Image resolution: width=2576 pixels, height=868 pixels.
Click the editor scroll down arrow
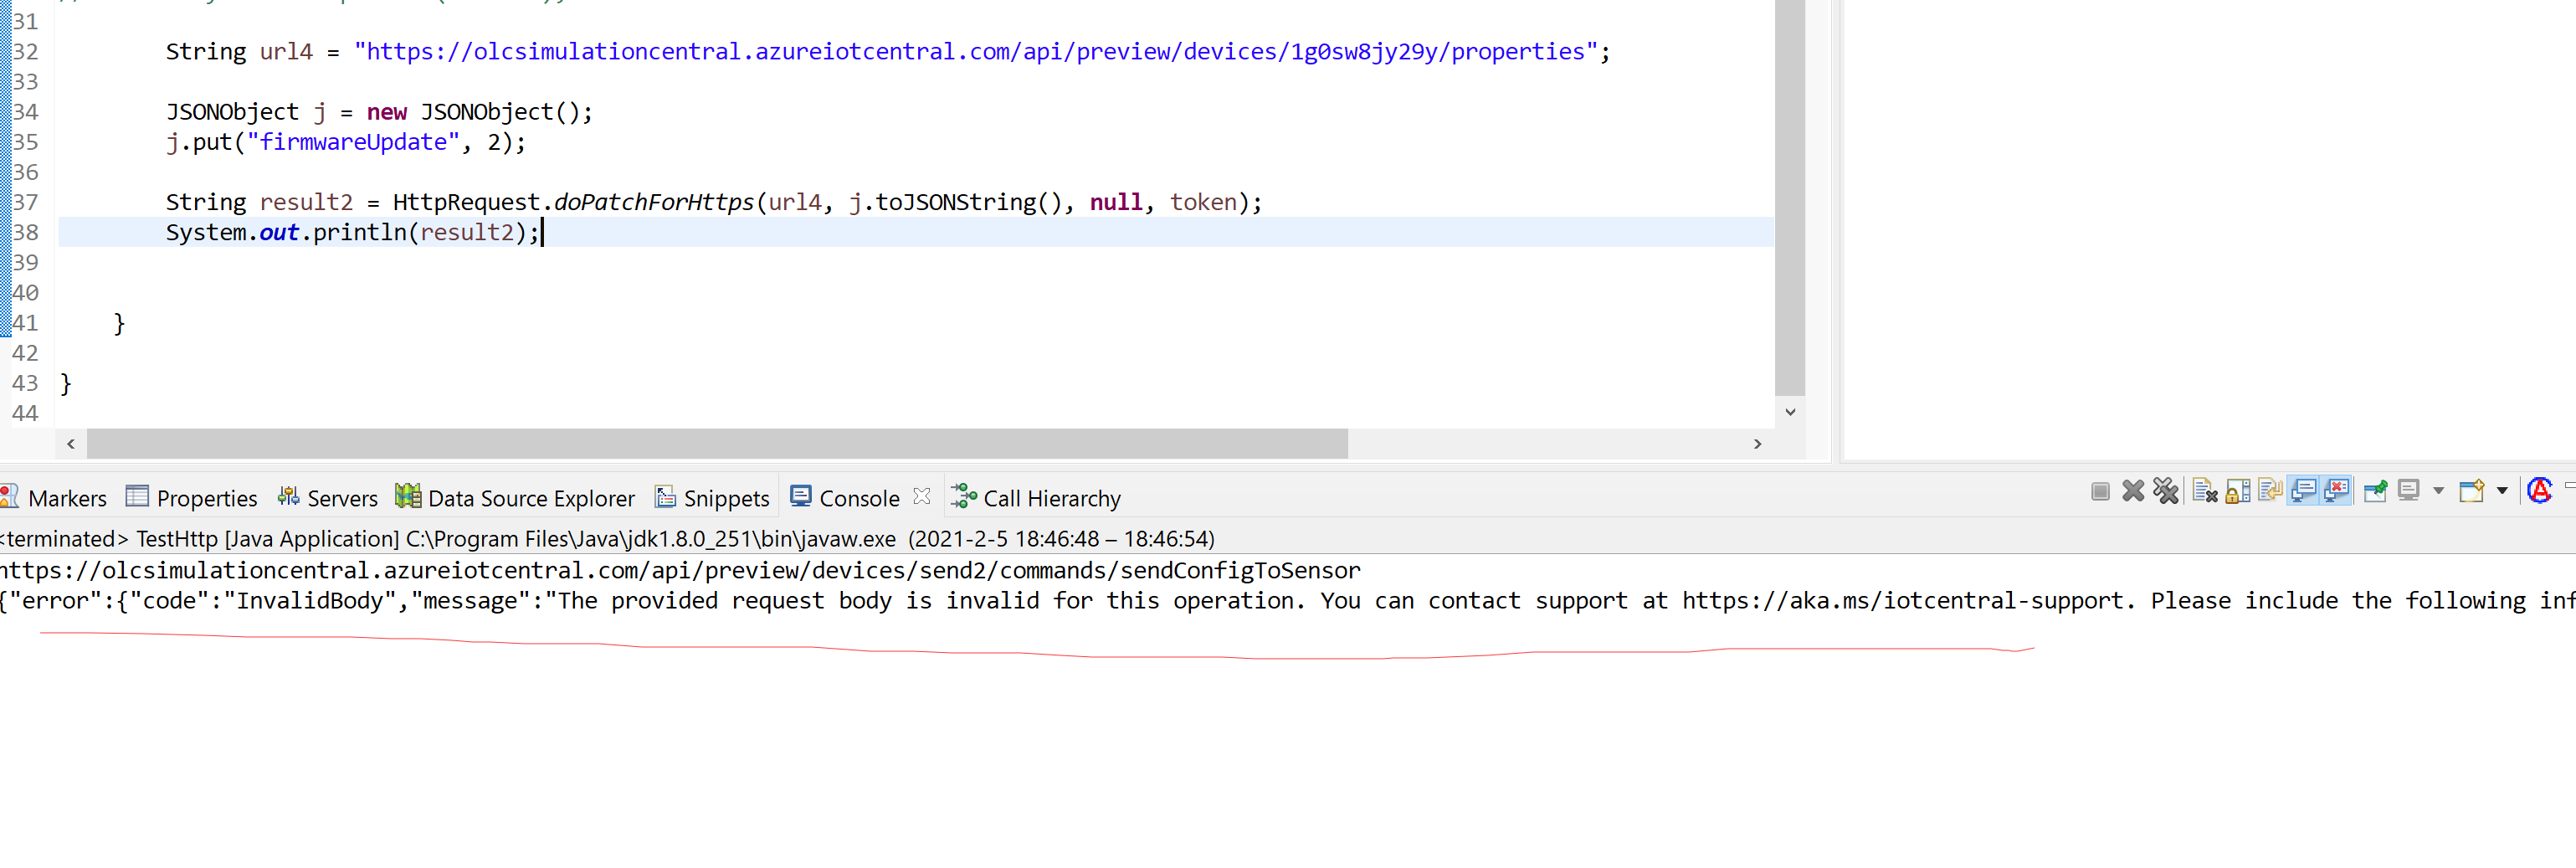pyautogui.click(x=1790, y=412)
